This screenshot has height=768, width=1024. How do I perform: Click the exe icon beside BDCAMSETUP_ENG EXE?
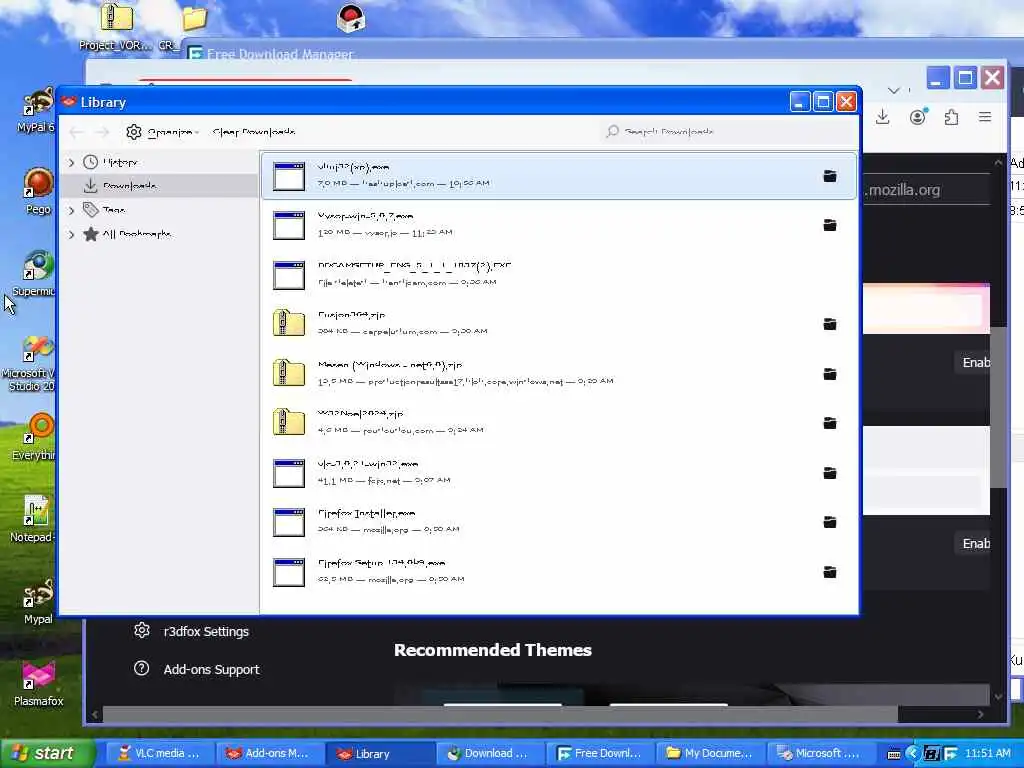tap(289, 275)
